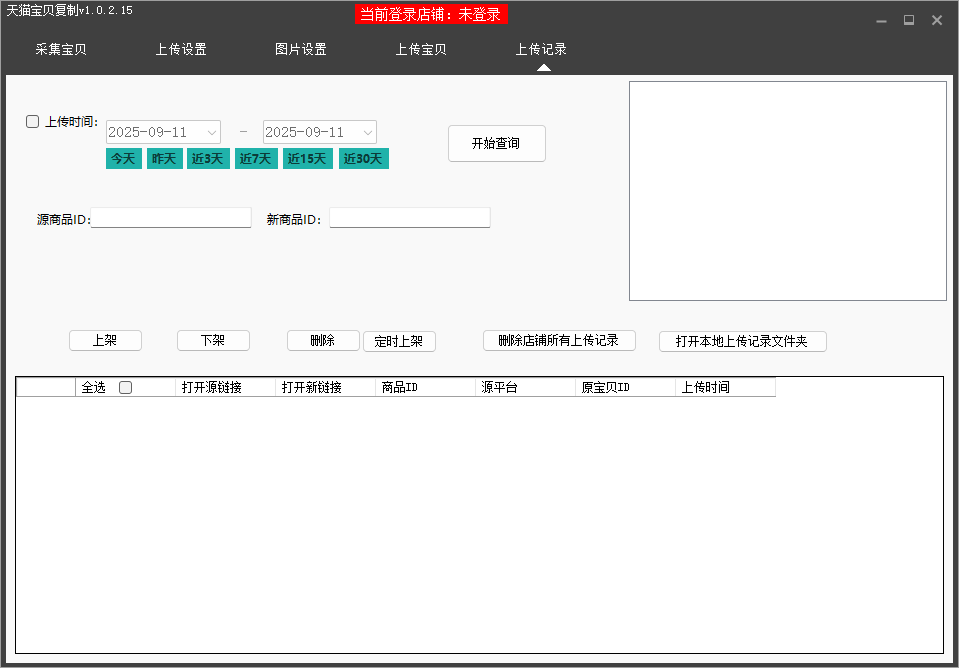Image resolution: width=959 pixels, height=668 pixels.
Task: Click the 开始查询 button
Action: pyautogui.click(x=496, y=143)
